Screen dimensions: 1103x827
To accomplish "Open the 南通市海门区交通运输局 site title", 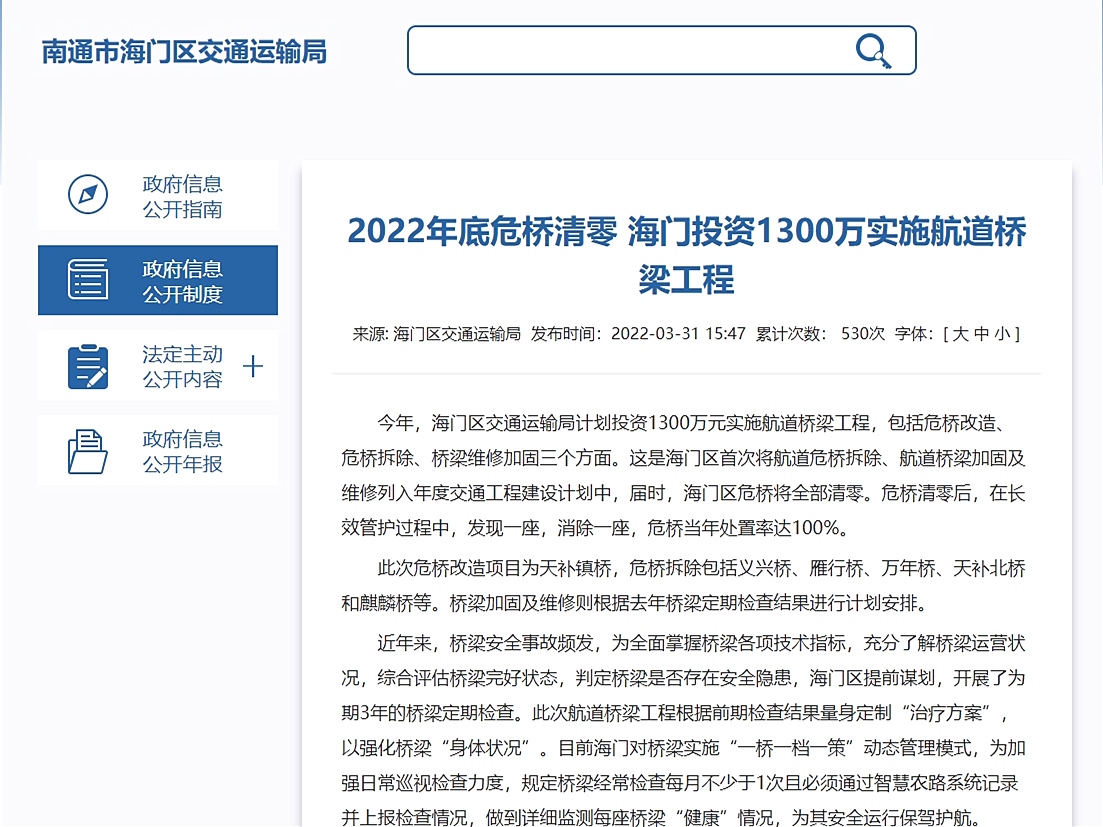I will pos(184,52).
